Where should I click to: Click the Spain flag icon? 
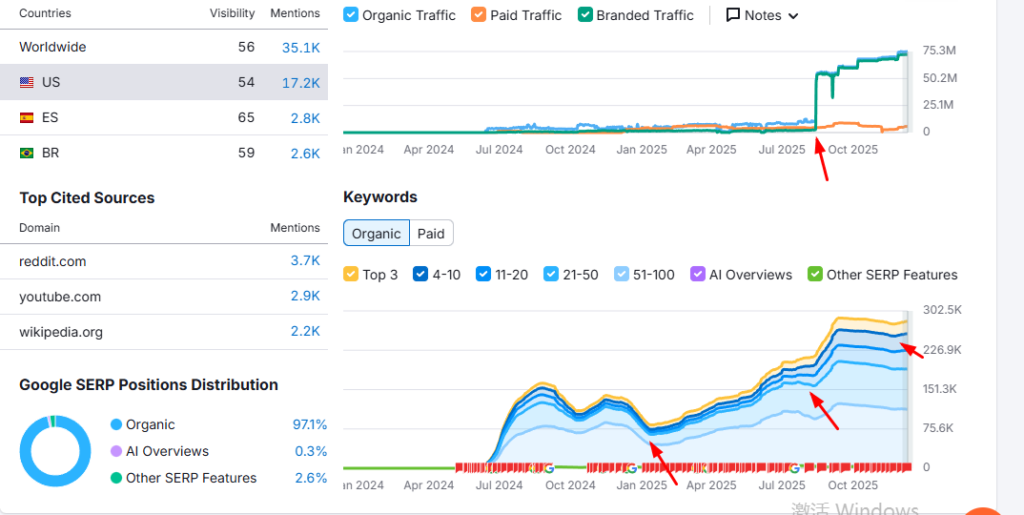pyautogui.click(x=27, y=118)
